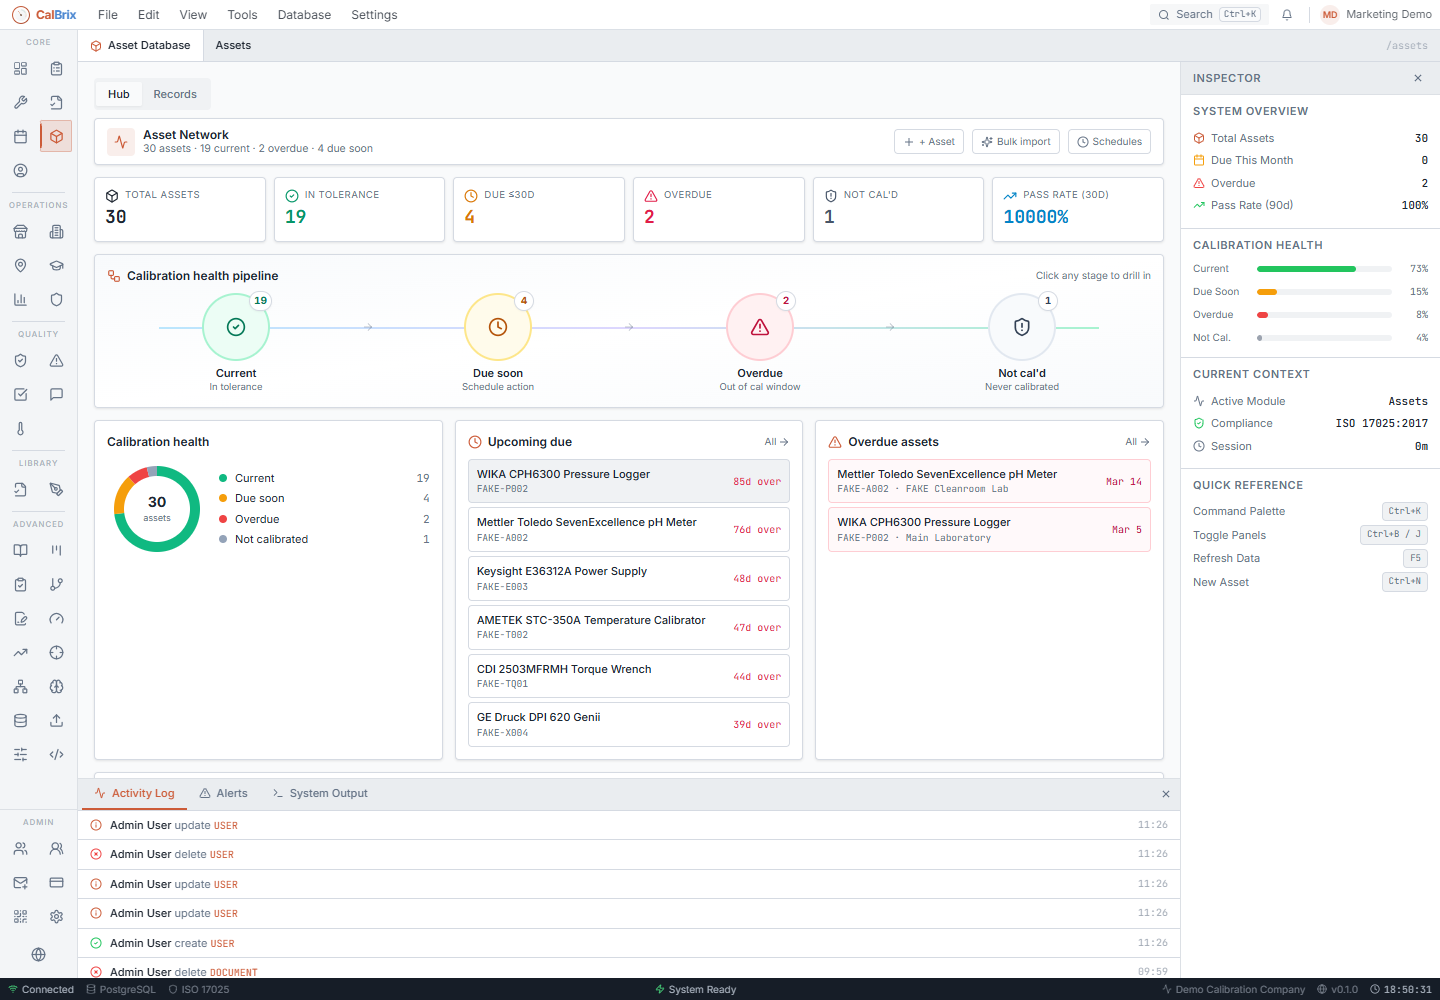This screenshot has width=1440, height=1000.
Task: Click the crosshair target icon in Advanced section
Action: [x=56, y=653]
